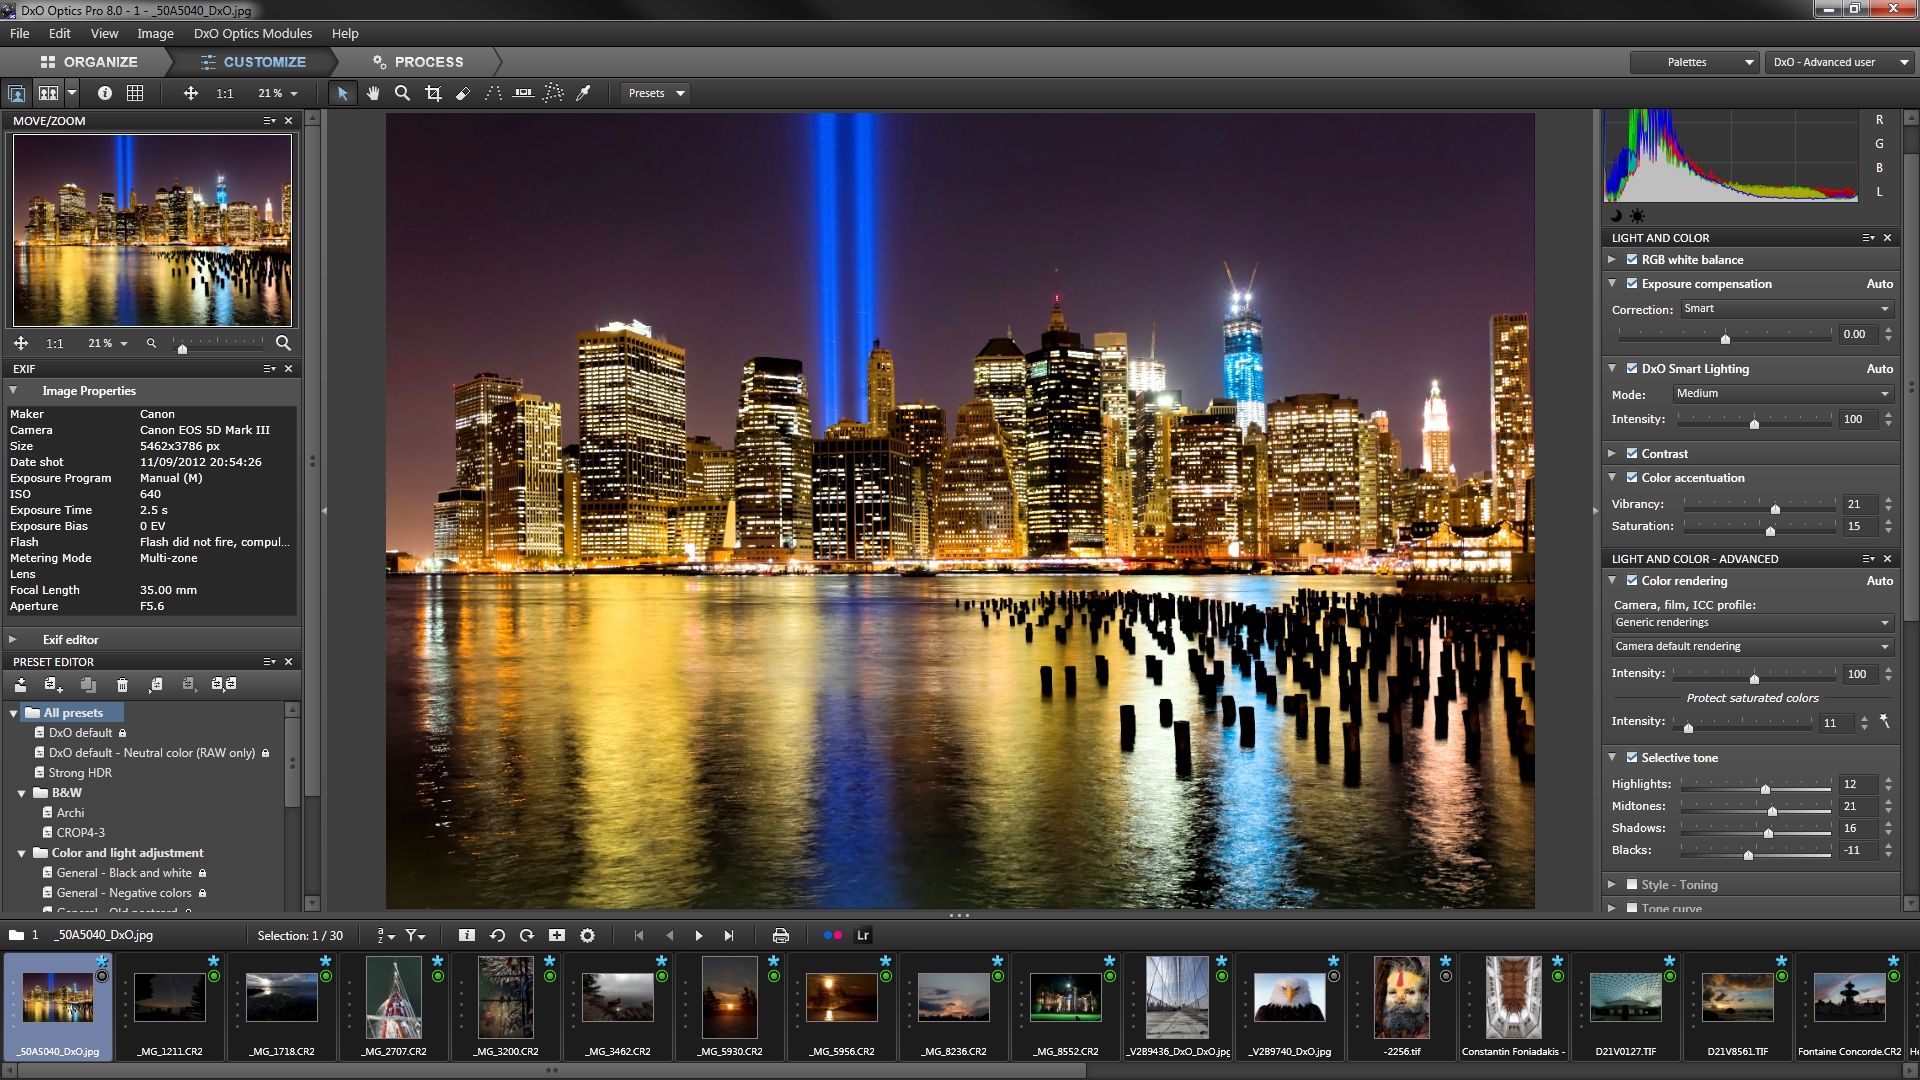Open the Image menu
Viewport: 1920px width, 1080px height.
pyautogui.click(x=155, y=34)
